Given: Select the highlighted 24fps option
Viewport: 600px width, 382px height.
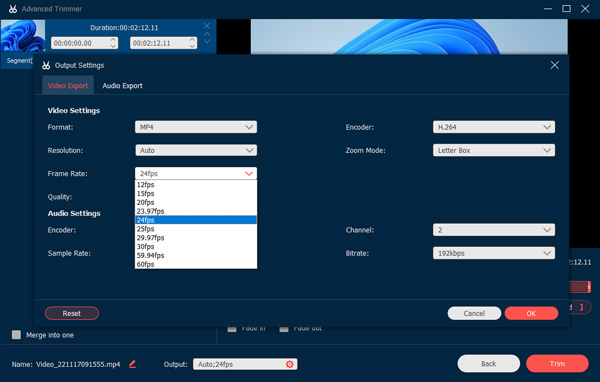Looking at the screenshot, I should pyautogui.click(x=196, y=220).
